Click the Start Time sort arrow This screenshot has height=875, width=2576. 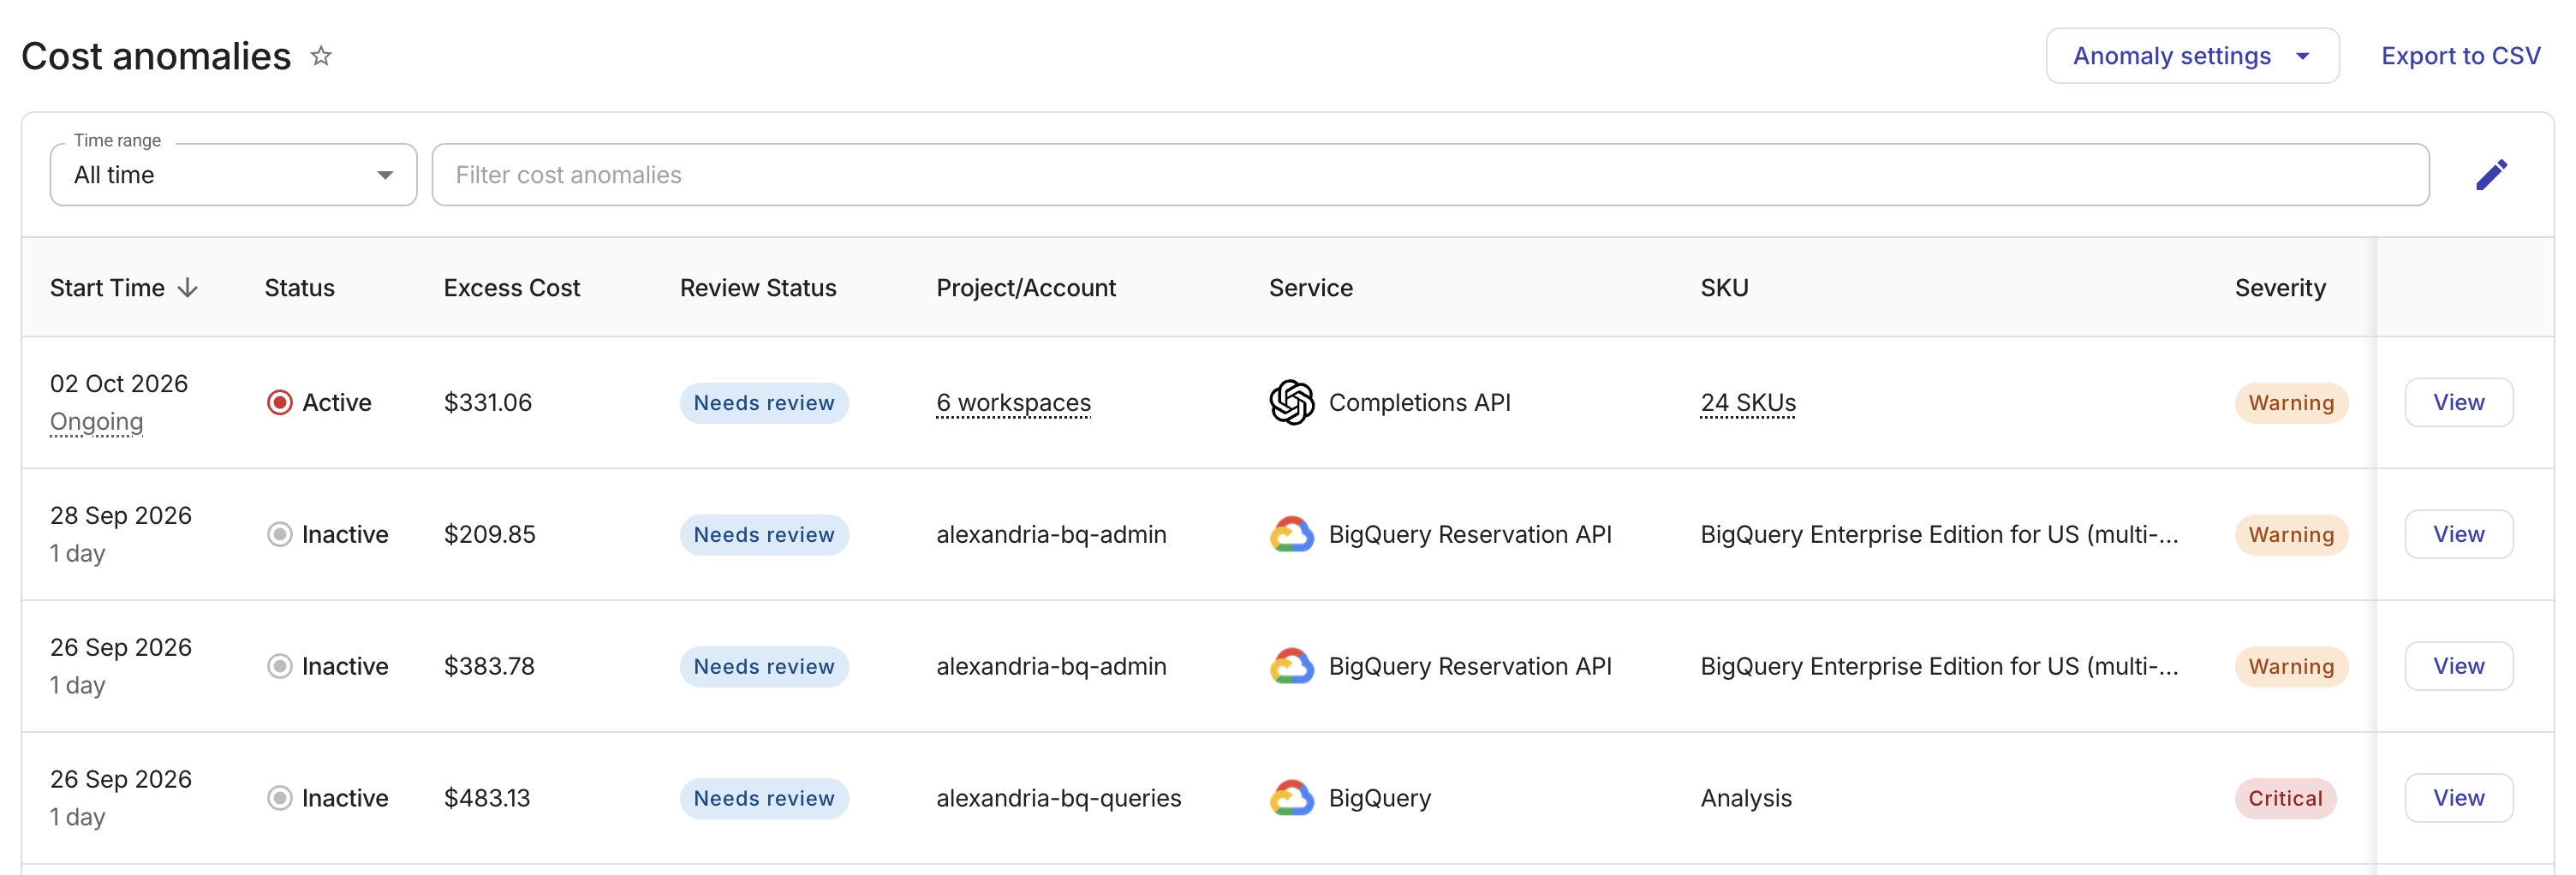(188, 288)
